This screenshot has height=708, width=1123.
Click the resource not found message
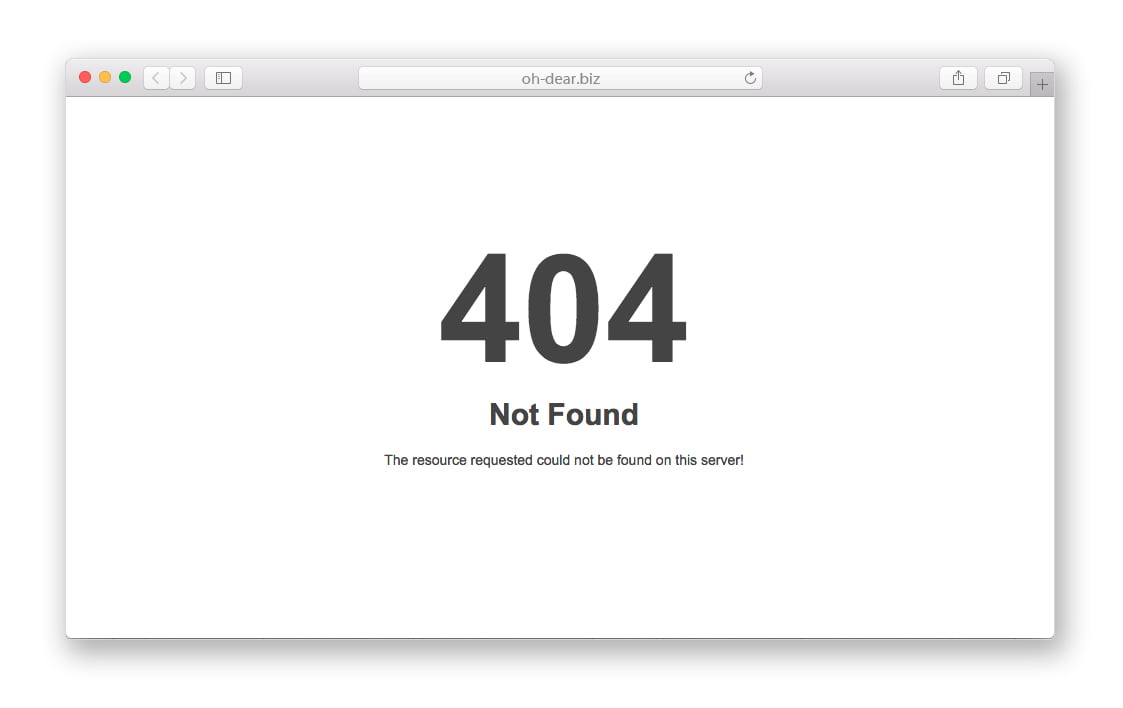pos(564,460)
